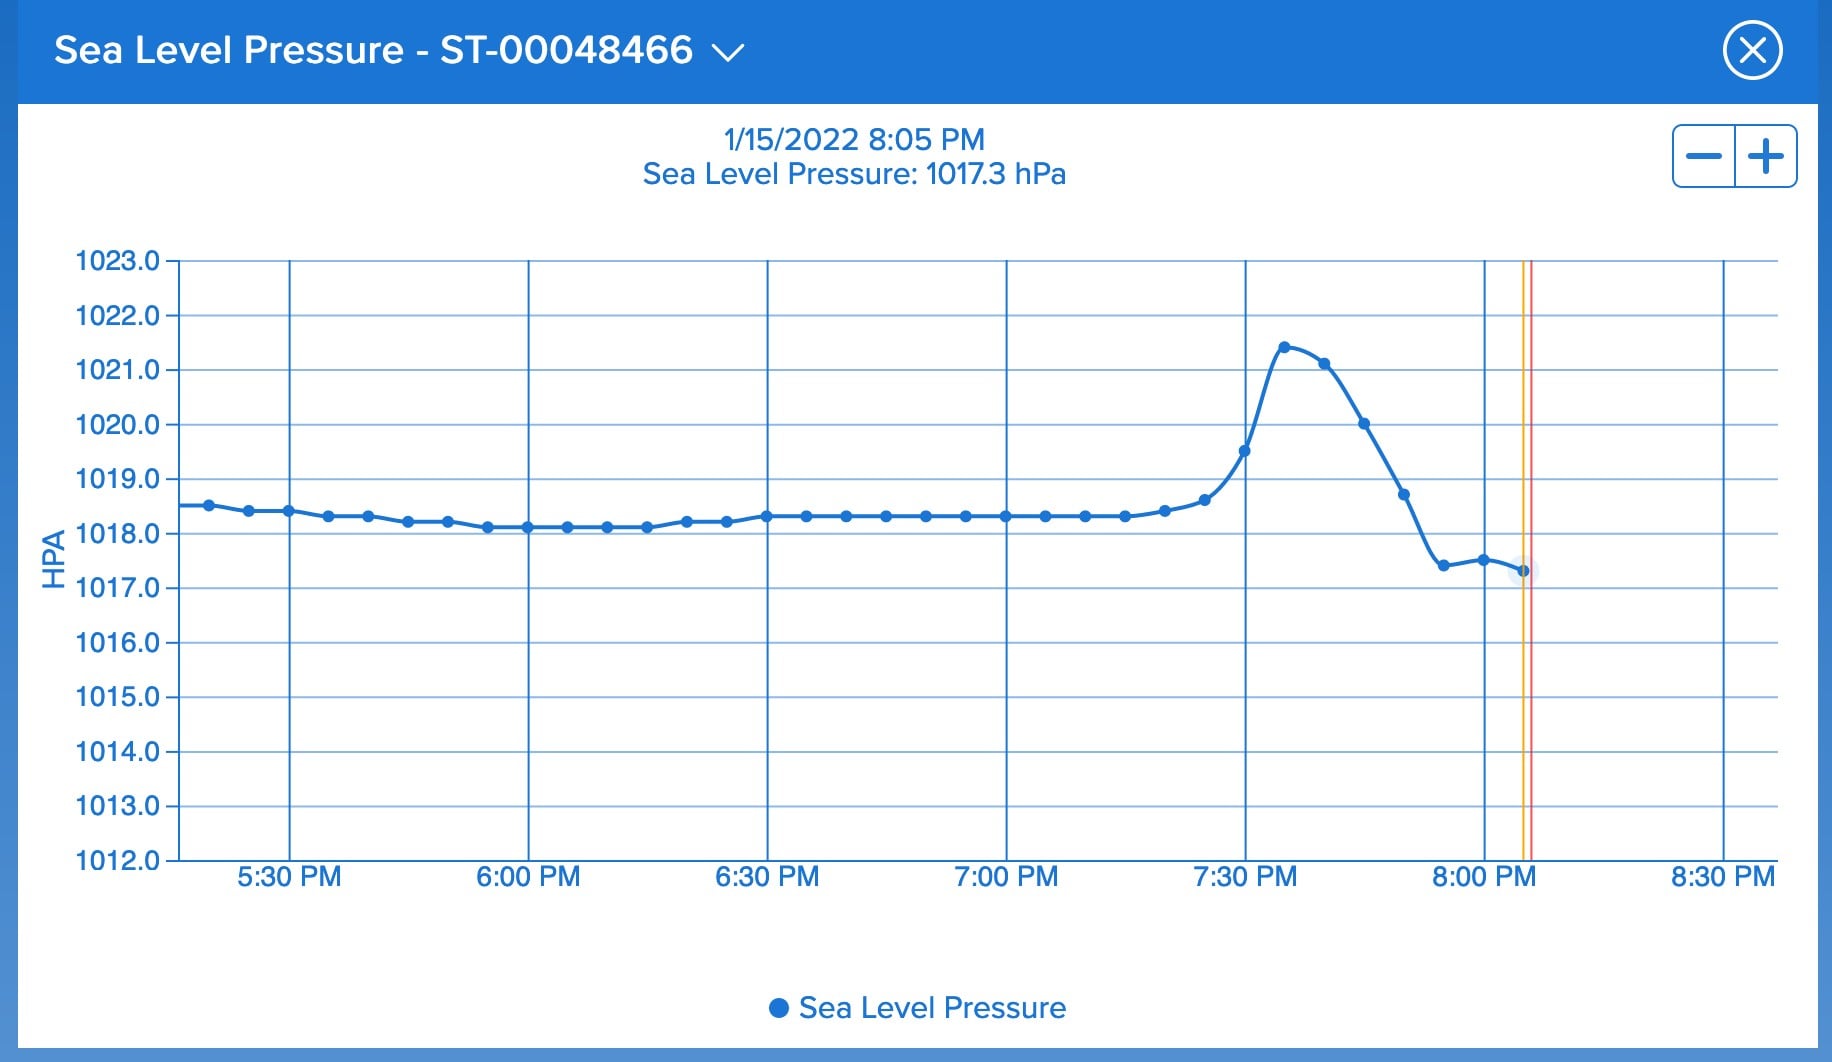The image size is (1832, 1062).
Task: Click the 6:00 PM x-axis label
Action: click(528, 877)
